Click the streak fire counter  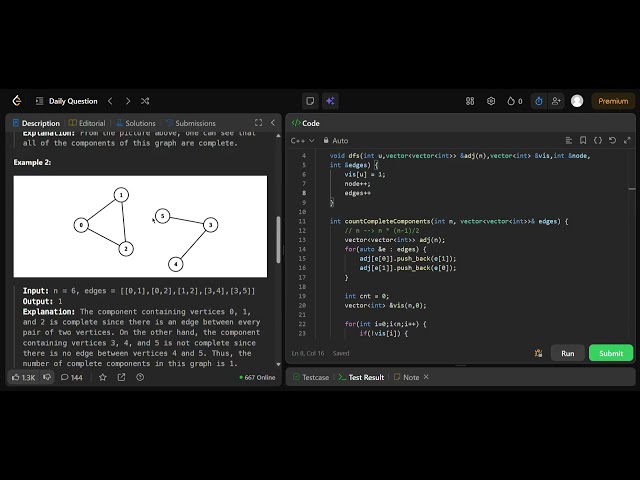point(515,101)
